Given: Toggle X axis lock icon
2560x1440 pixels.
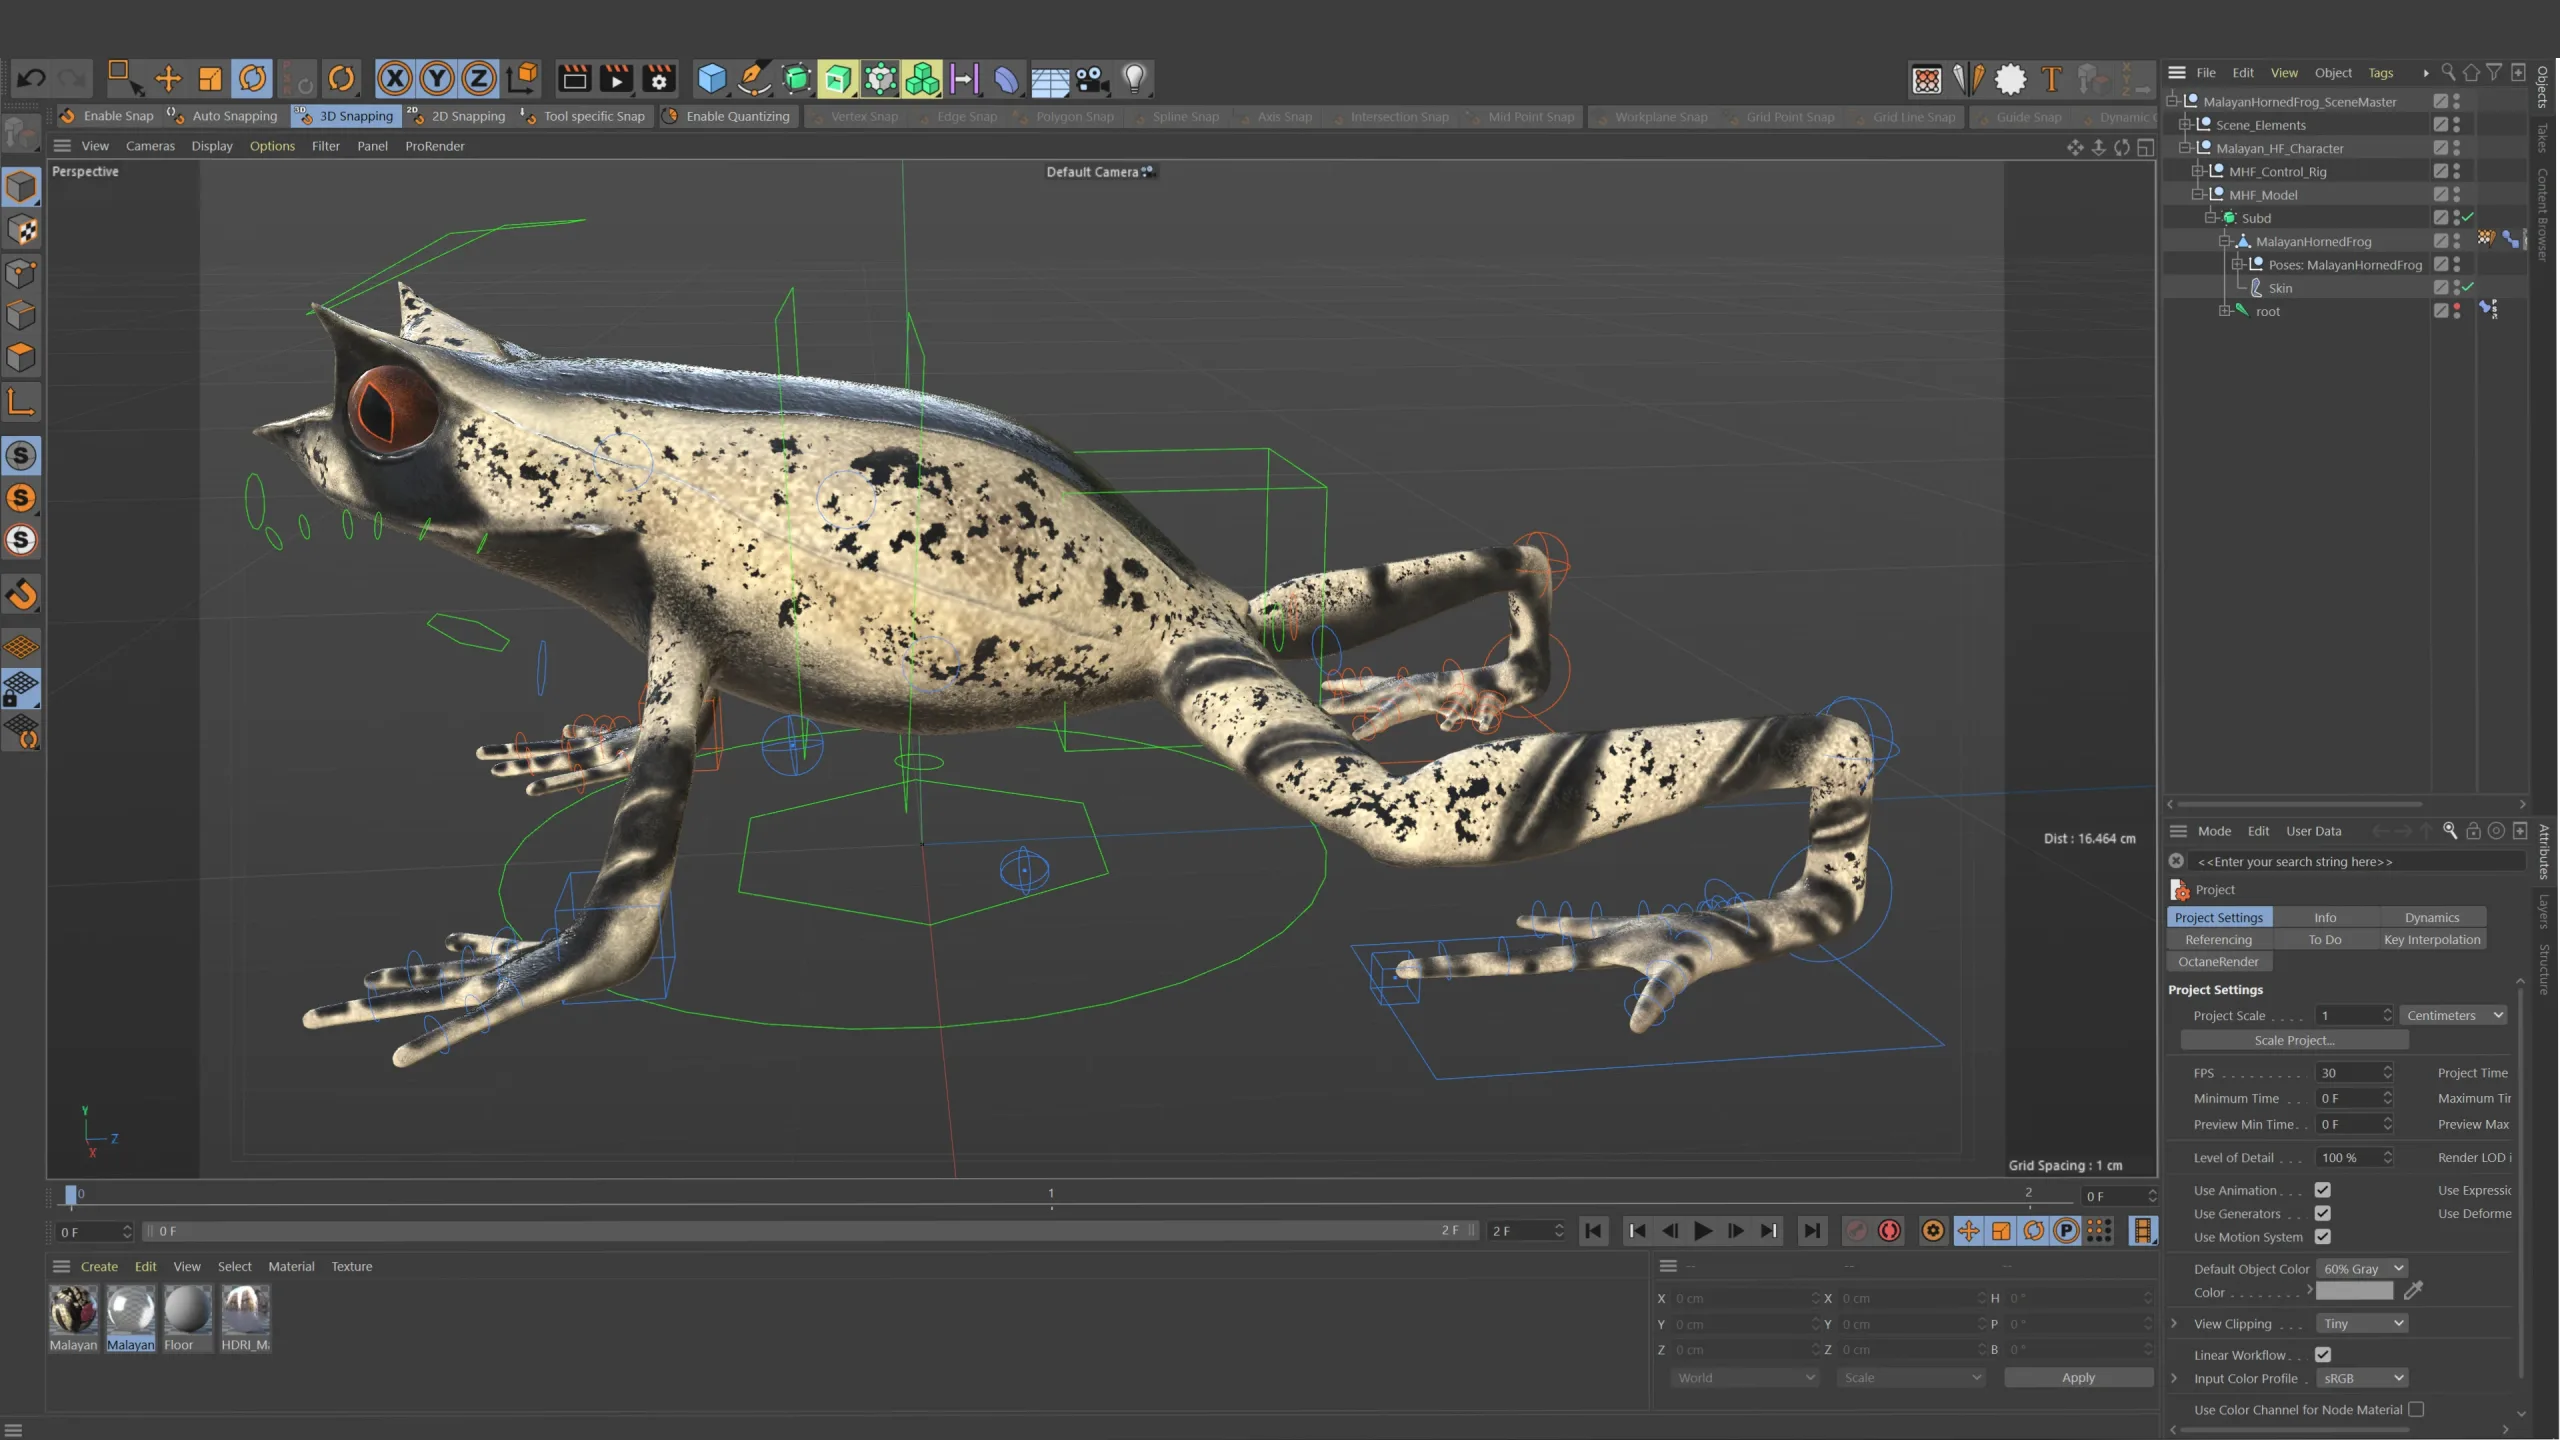Looking at the screenshot, I should click(395, 78).
